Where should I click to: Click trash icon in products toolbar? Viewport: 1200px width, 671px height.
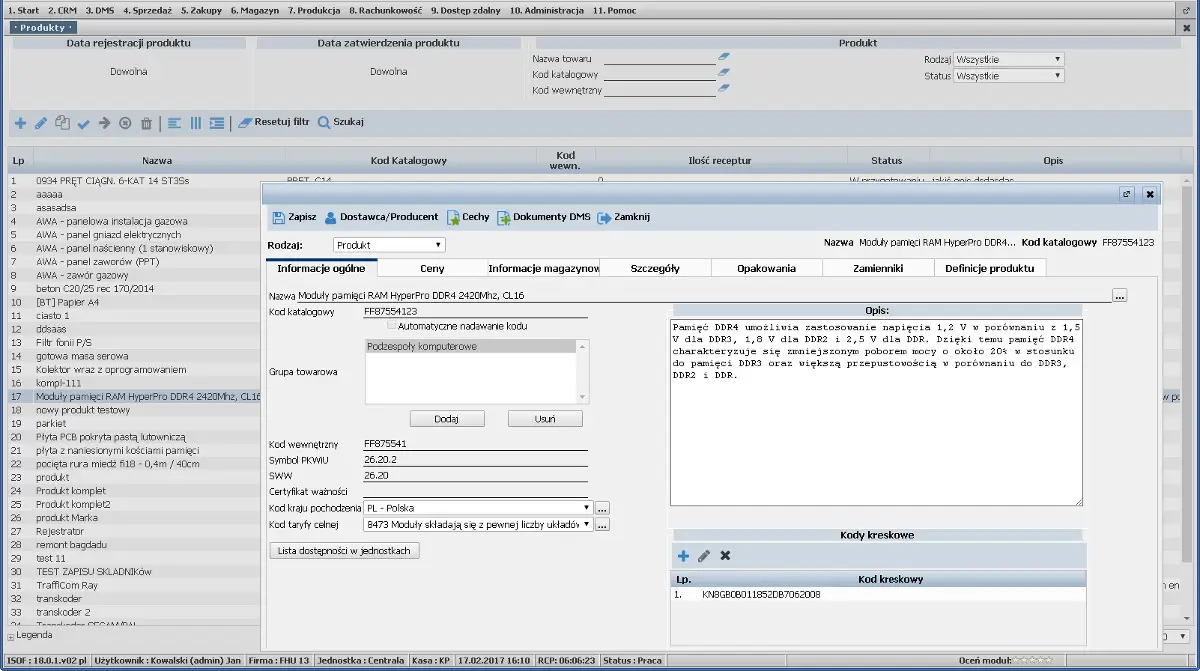click(146, 123)
